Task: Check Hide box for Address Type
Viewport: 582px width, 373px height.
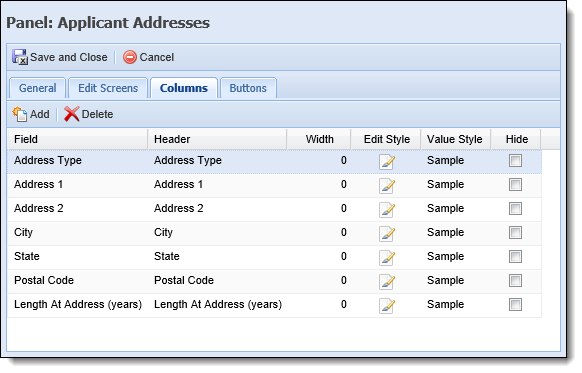Action: tap(515, 161)
